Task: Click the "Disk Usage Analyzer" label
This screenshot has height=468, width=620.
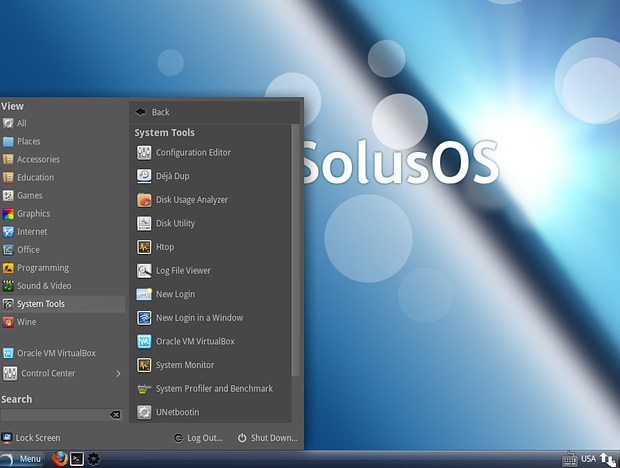Action: [192, 200]
